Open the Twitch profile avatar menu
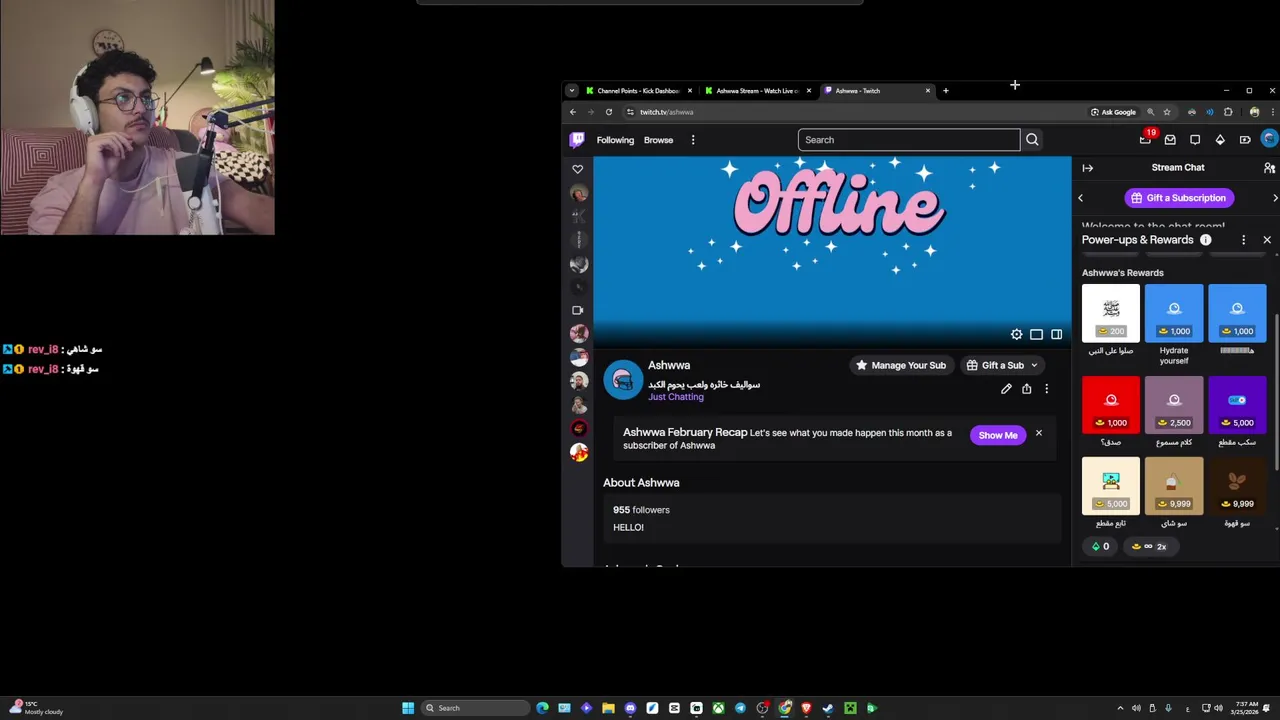This screenshot has width=1280, height=720. pyautogui.click(x=1269, y=139)
